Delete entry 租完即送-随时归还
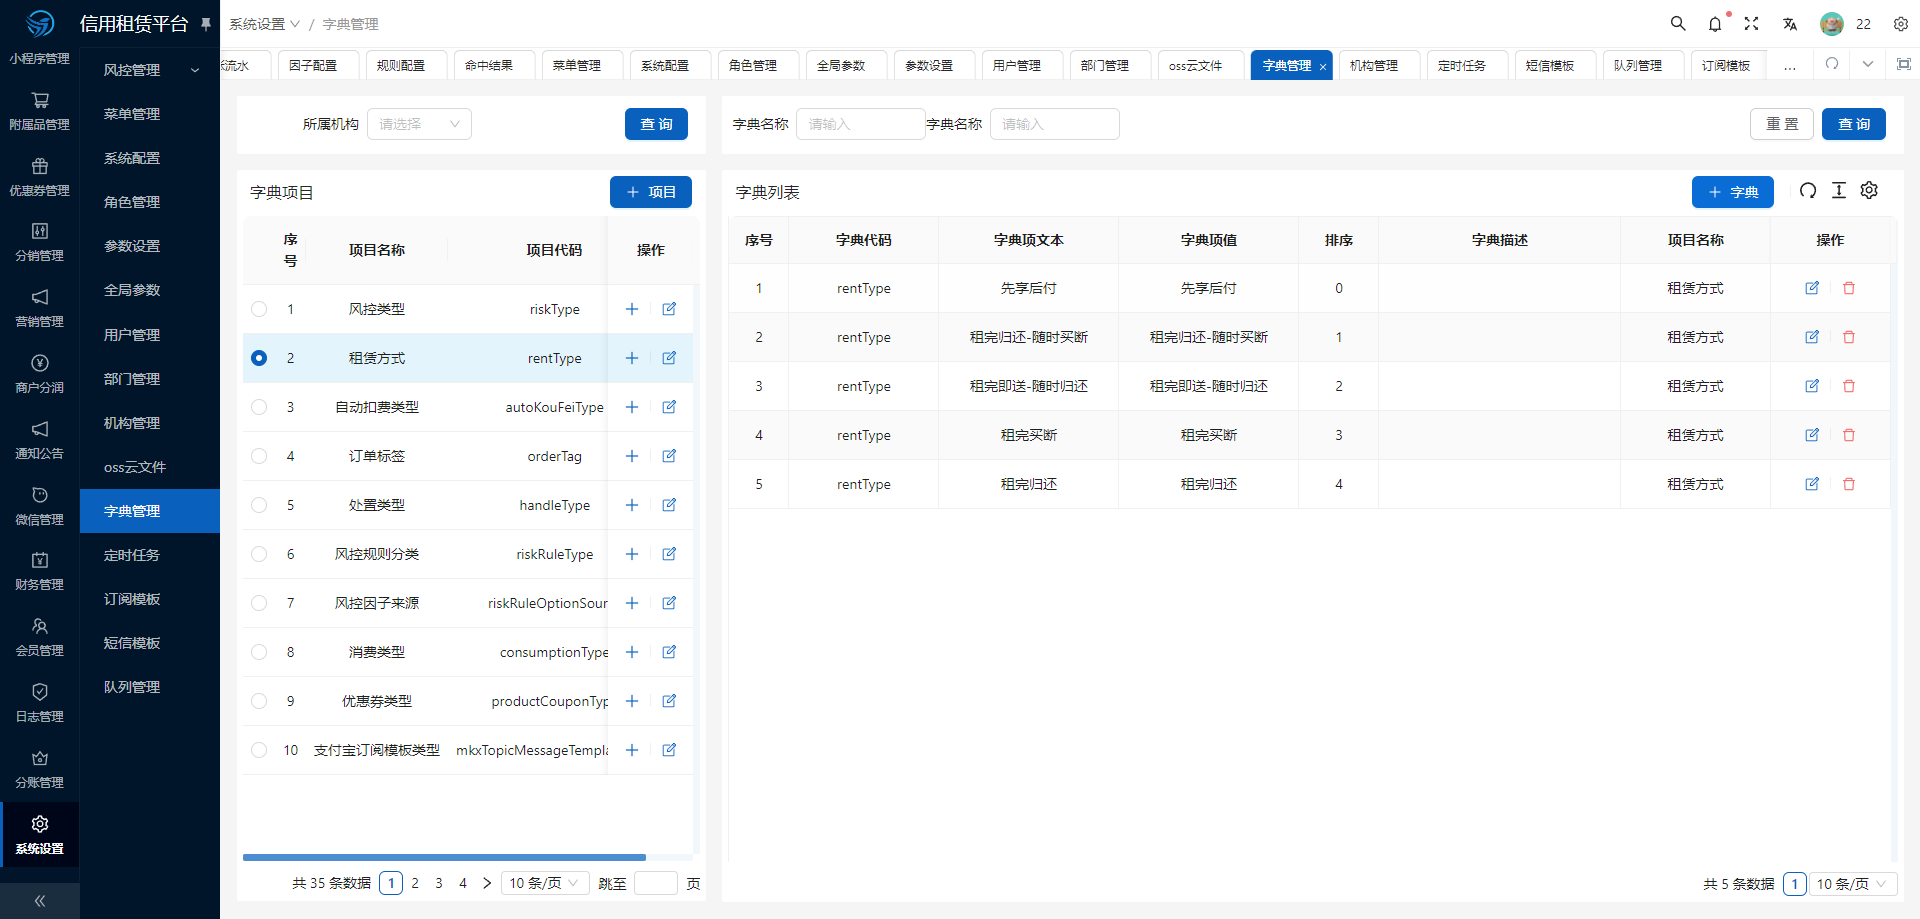Image resolution: width=1920 pixels, height=919 pixels. [1849, 386]
